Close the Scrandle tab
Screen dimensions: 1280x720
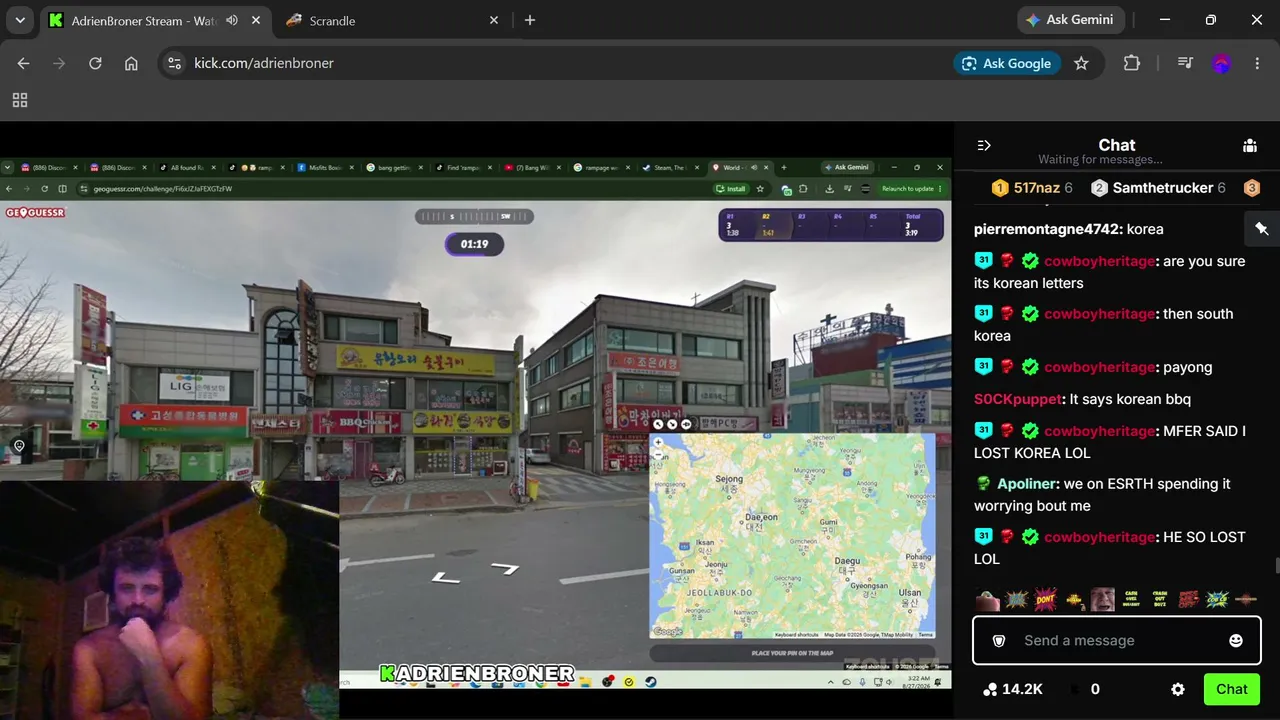(494, 20)
